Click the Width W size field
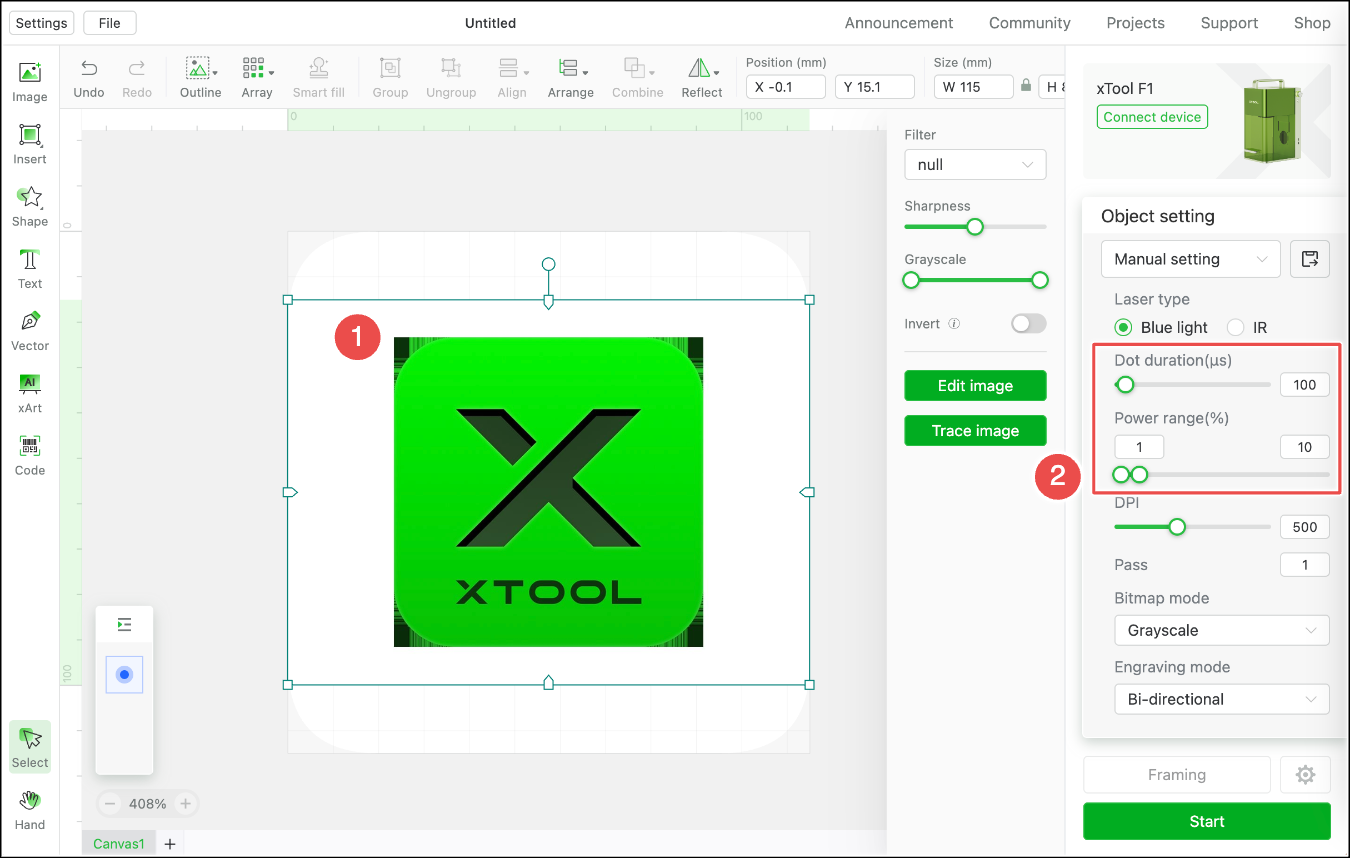The image size is (1350, 858). tap(974, 87)
